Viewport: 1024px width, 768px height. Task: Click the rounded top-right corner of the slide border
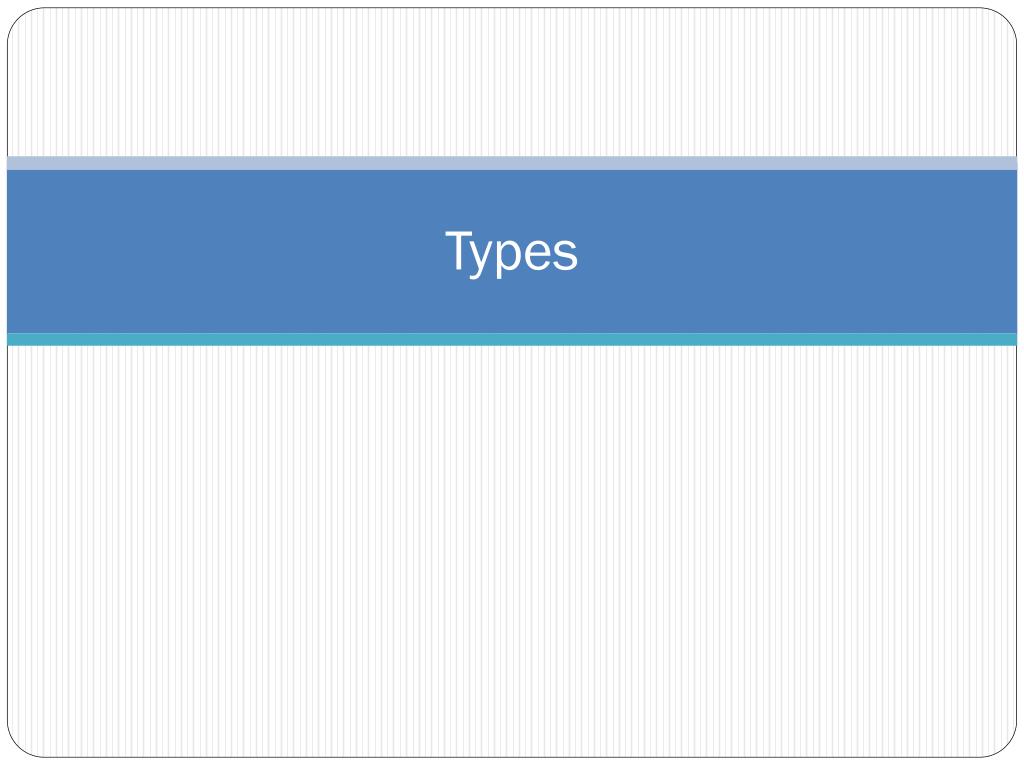point(1006,18)
